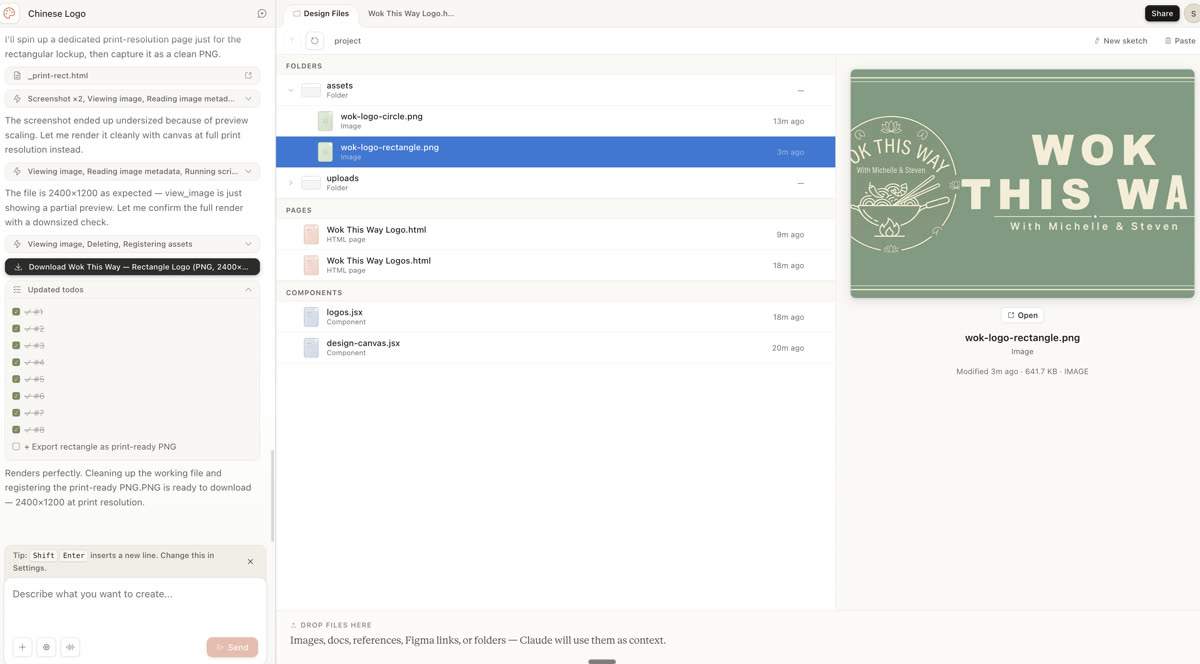
Task: Open the chat history icon beside Chinese Logo
Action: click(262, 13)
